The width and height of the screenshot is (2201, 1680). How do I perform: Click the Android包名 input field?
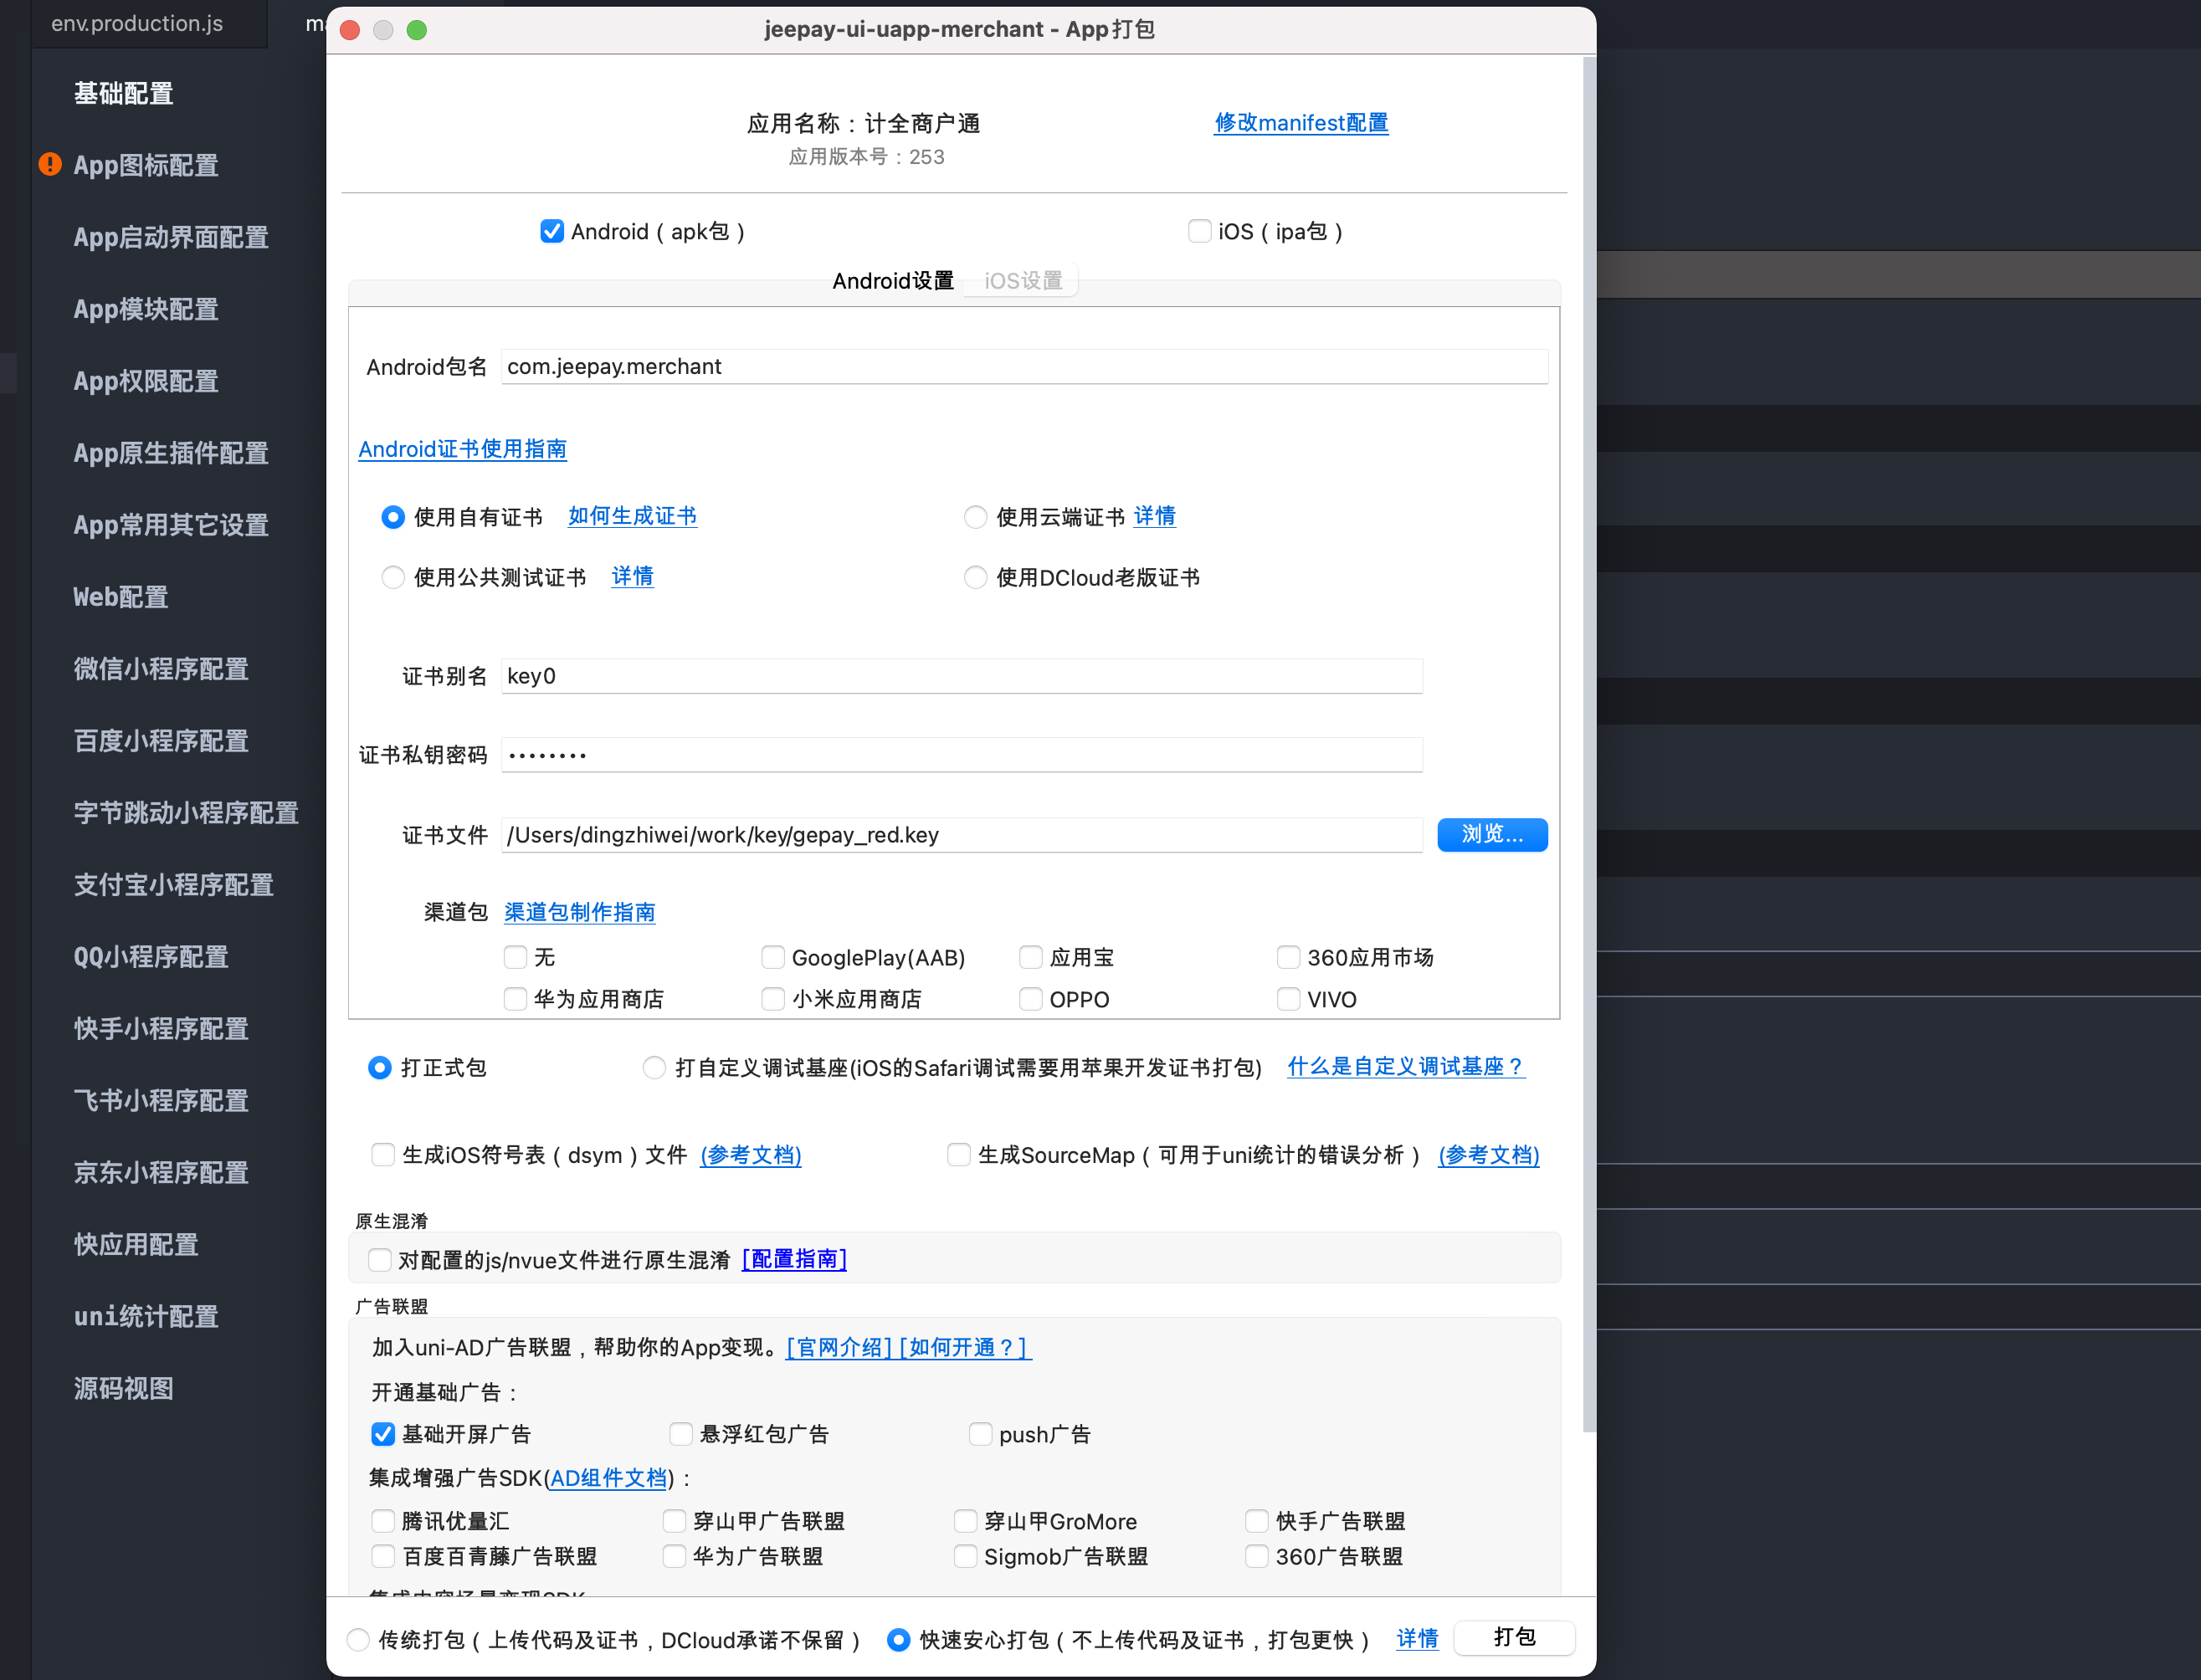click(x=1024, y=366)
